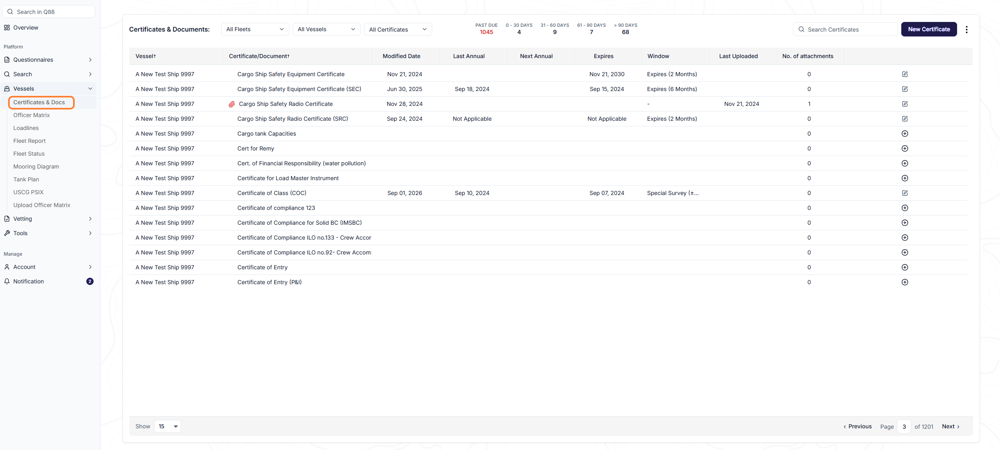Click plus icon in Cert for Remy row
This screenshot has height=450, width=1000.
pos(904,149)
